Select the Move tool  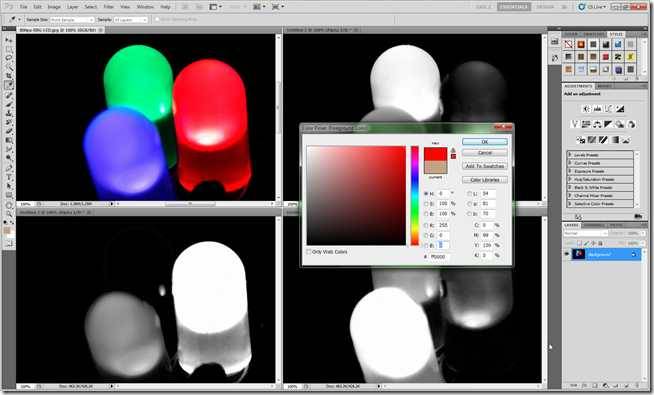click(8, 40)
